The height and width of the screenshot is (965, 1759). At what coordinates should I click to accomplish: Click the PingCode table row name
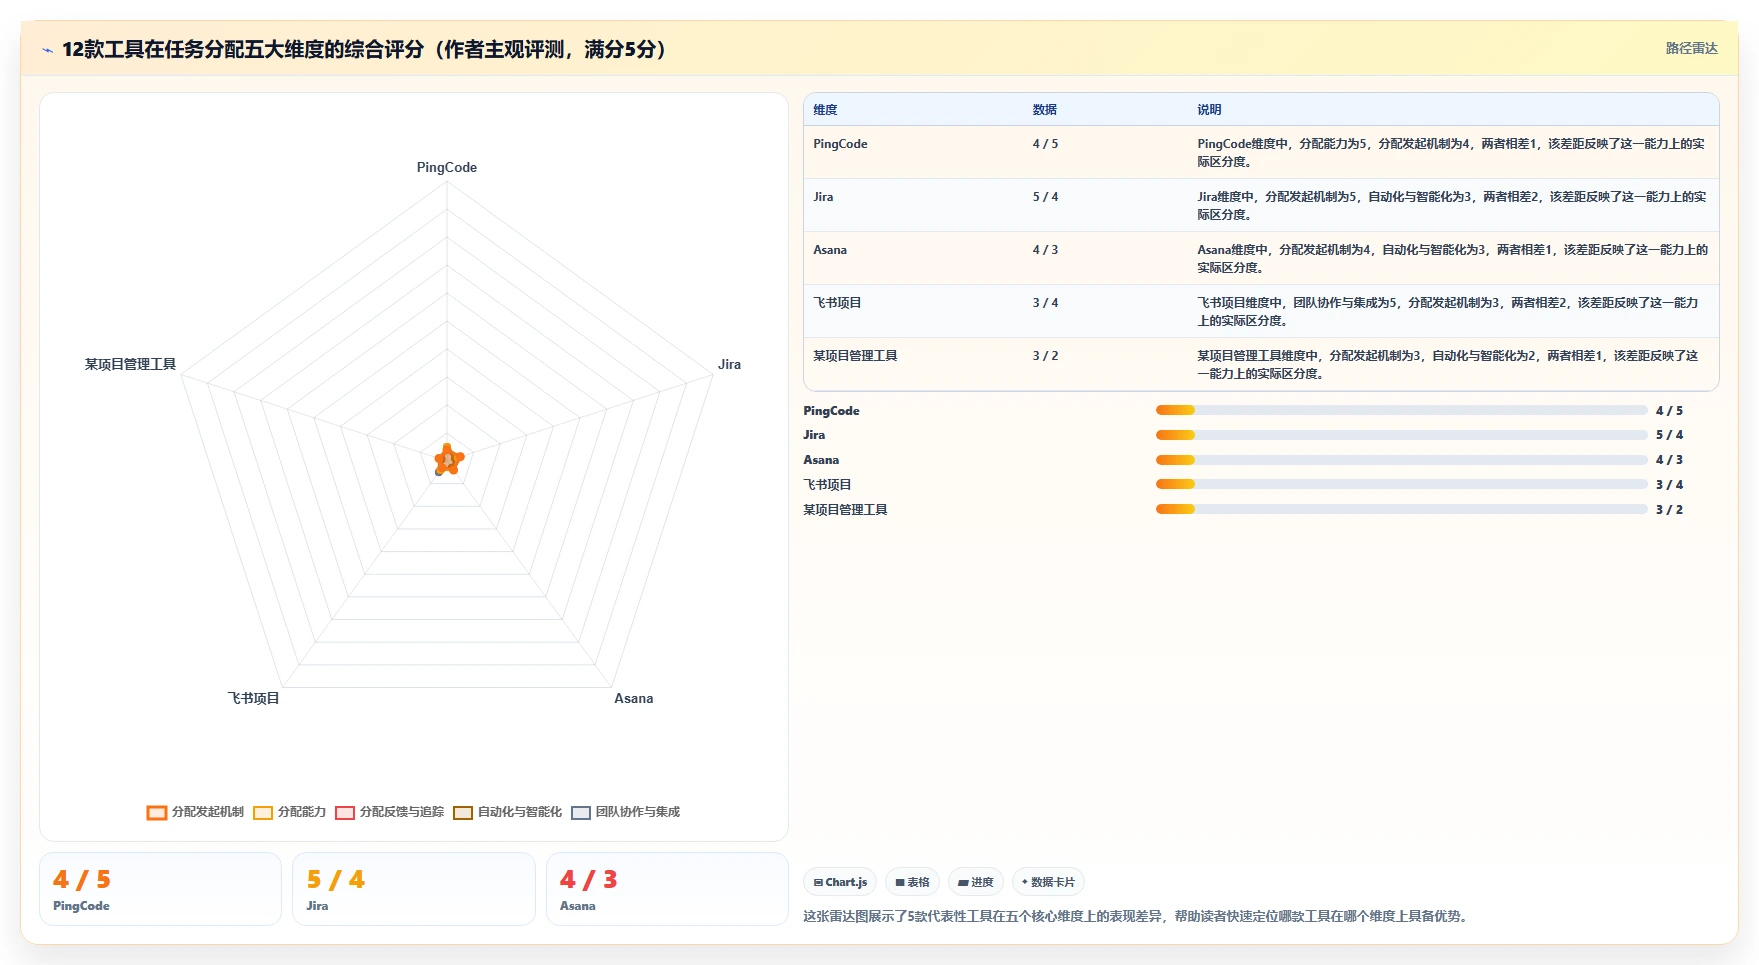click(x=840, y=144)
